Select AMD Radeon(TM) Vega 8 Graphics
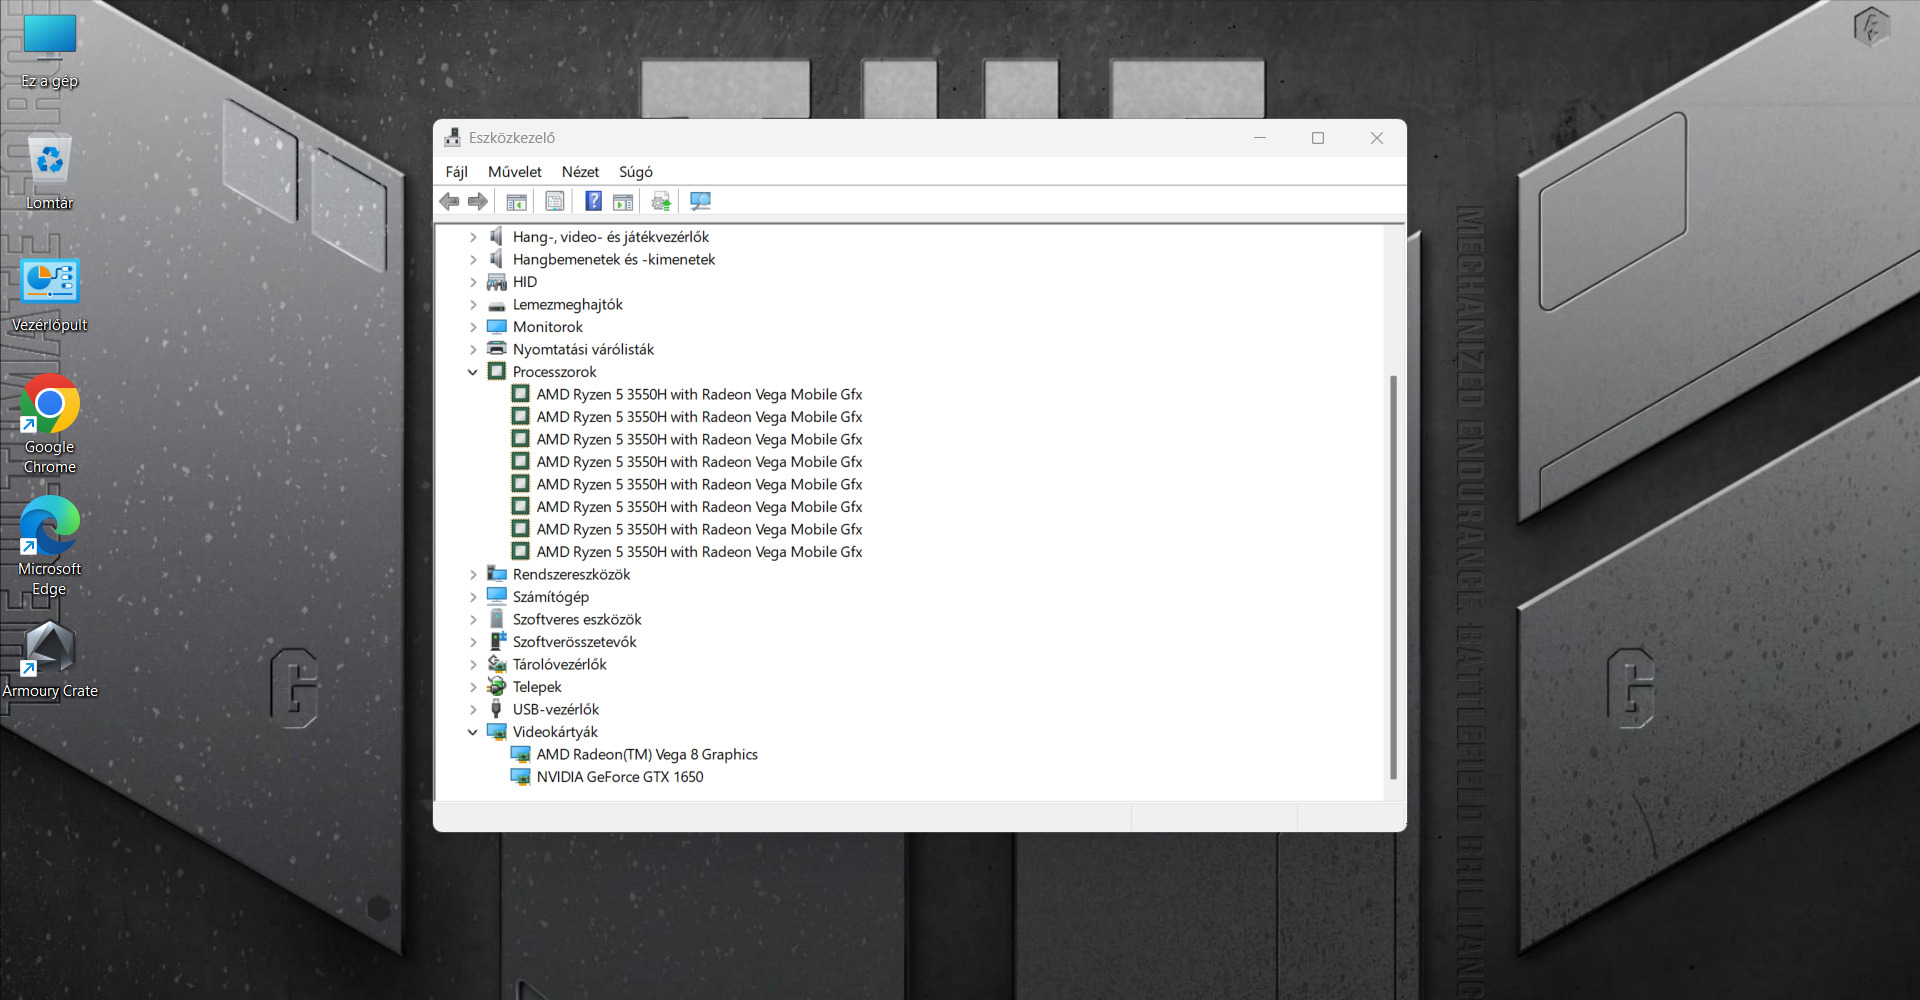 pos(647,754)
